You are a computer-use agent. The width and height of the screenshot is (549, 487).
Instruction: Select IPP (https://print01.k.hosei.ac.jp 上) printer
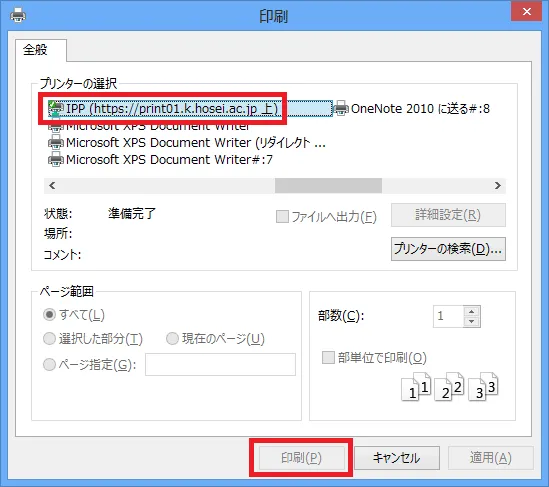(190, 109)
